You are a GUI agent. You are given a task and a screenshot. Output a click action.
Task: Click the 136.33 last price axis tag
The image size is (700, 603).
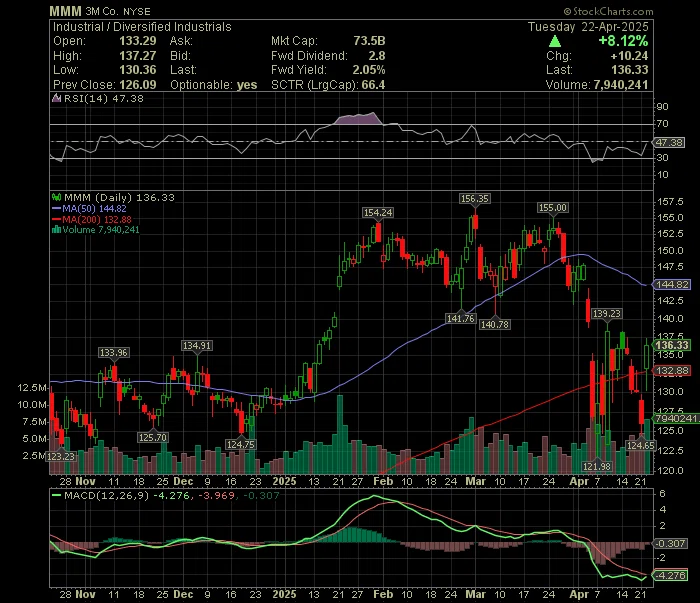tap(672, 345)
